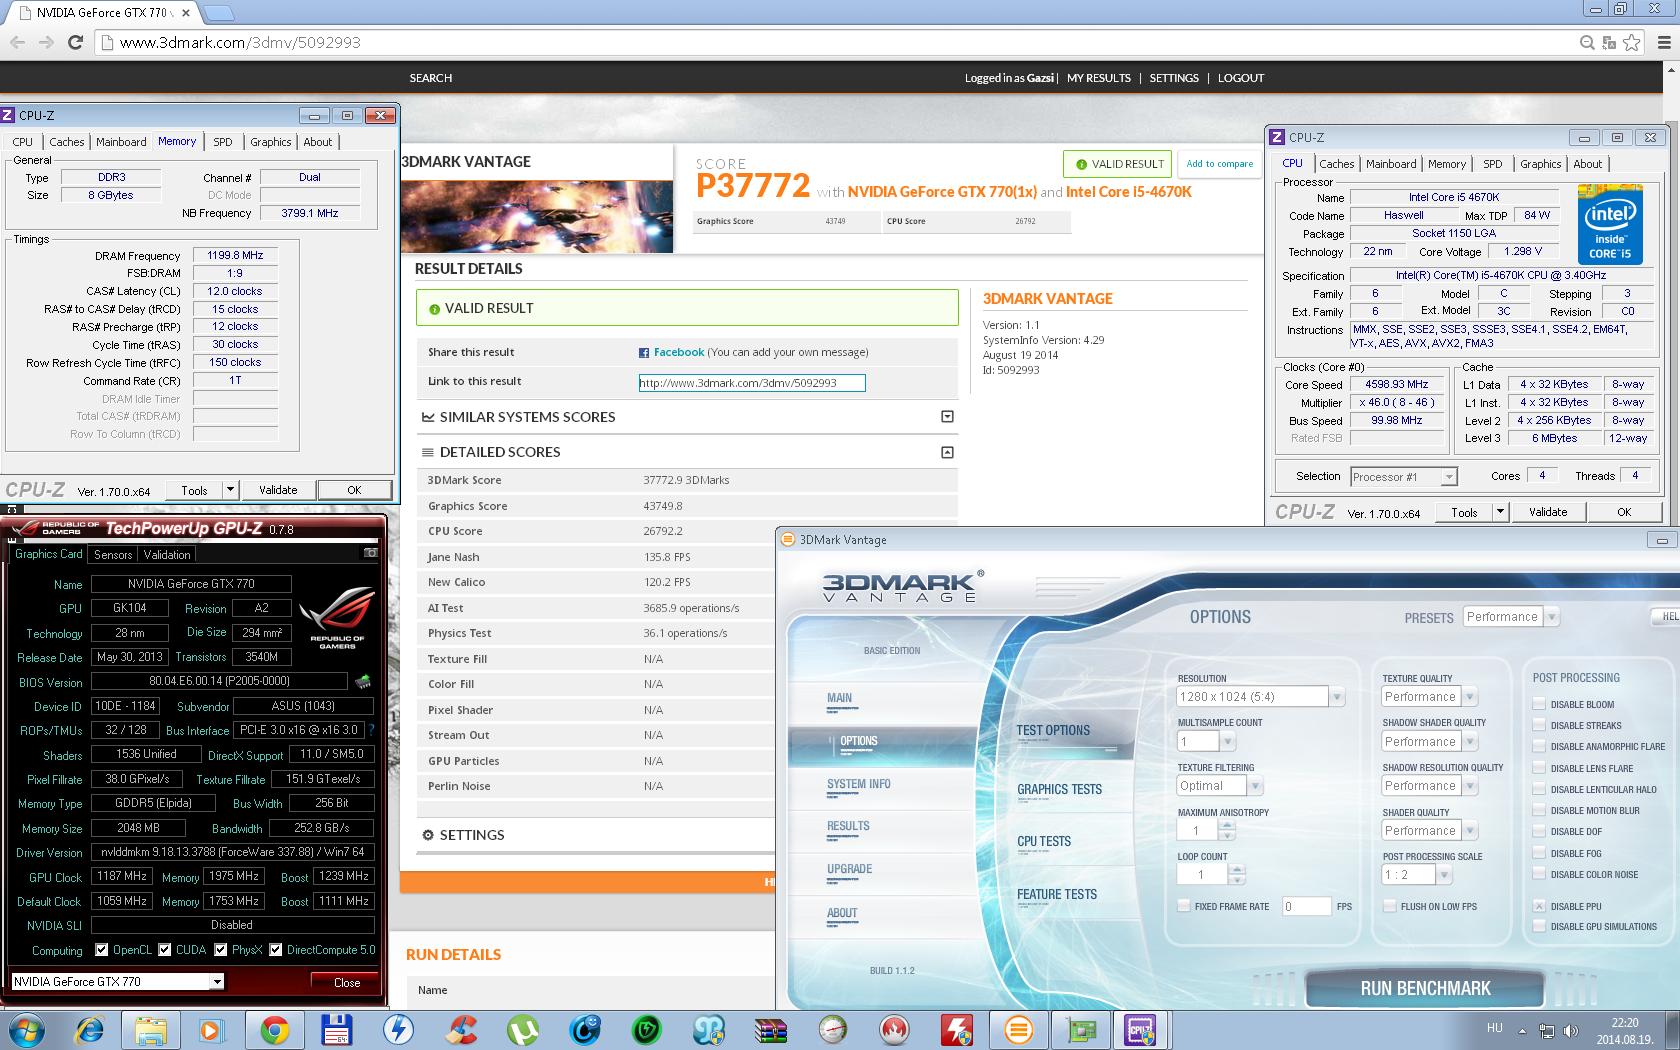The width and height of the screenshot is (1680, 1050).
Task: Open uTorrent from the taskbar
Action: tap(522, 1029)
